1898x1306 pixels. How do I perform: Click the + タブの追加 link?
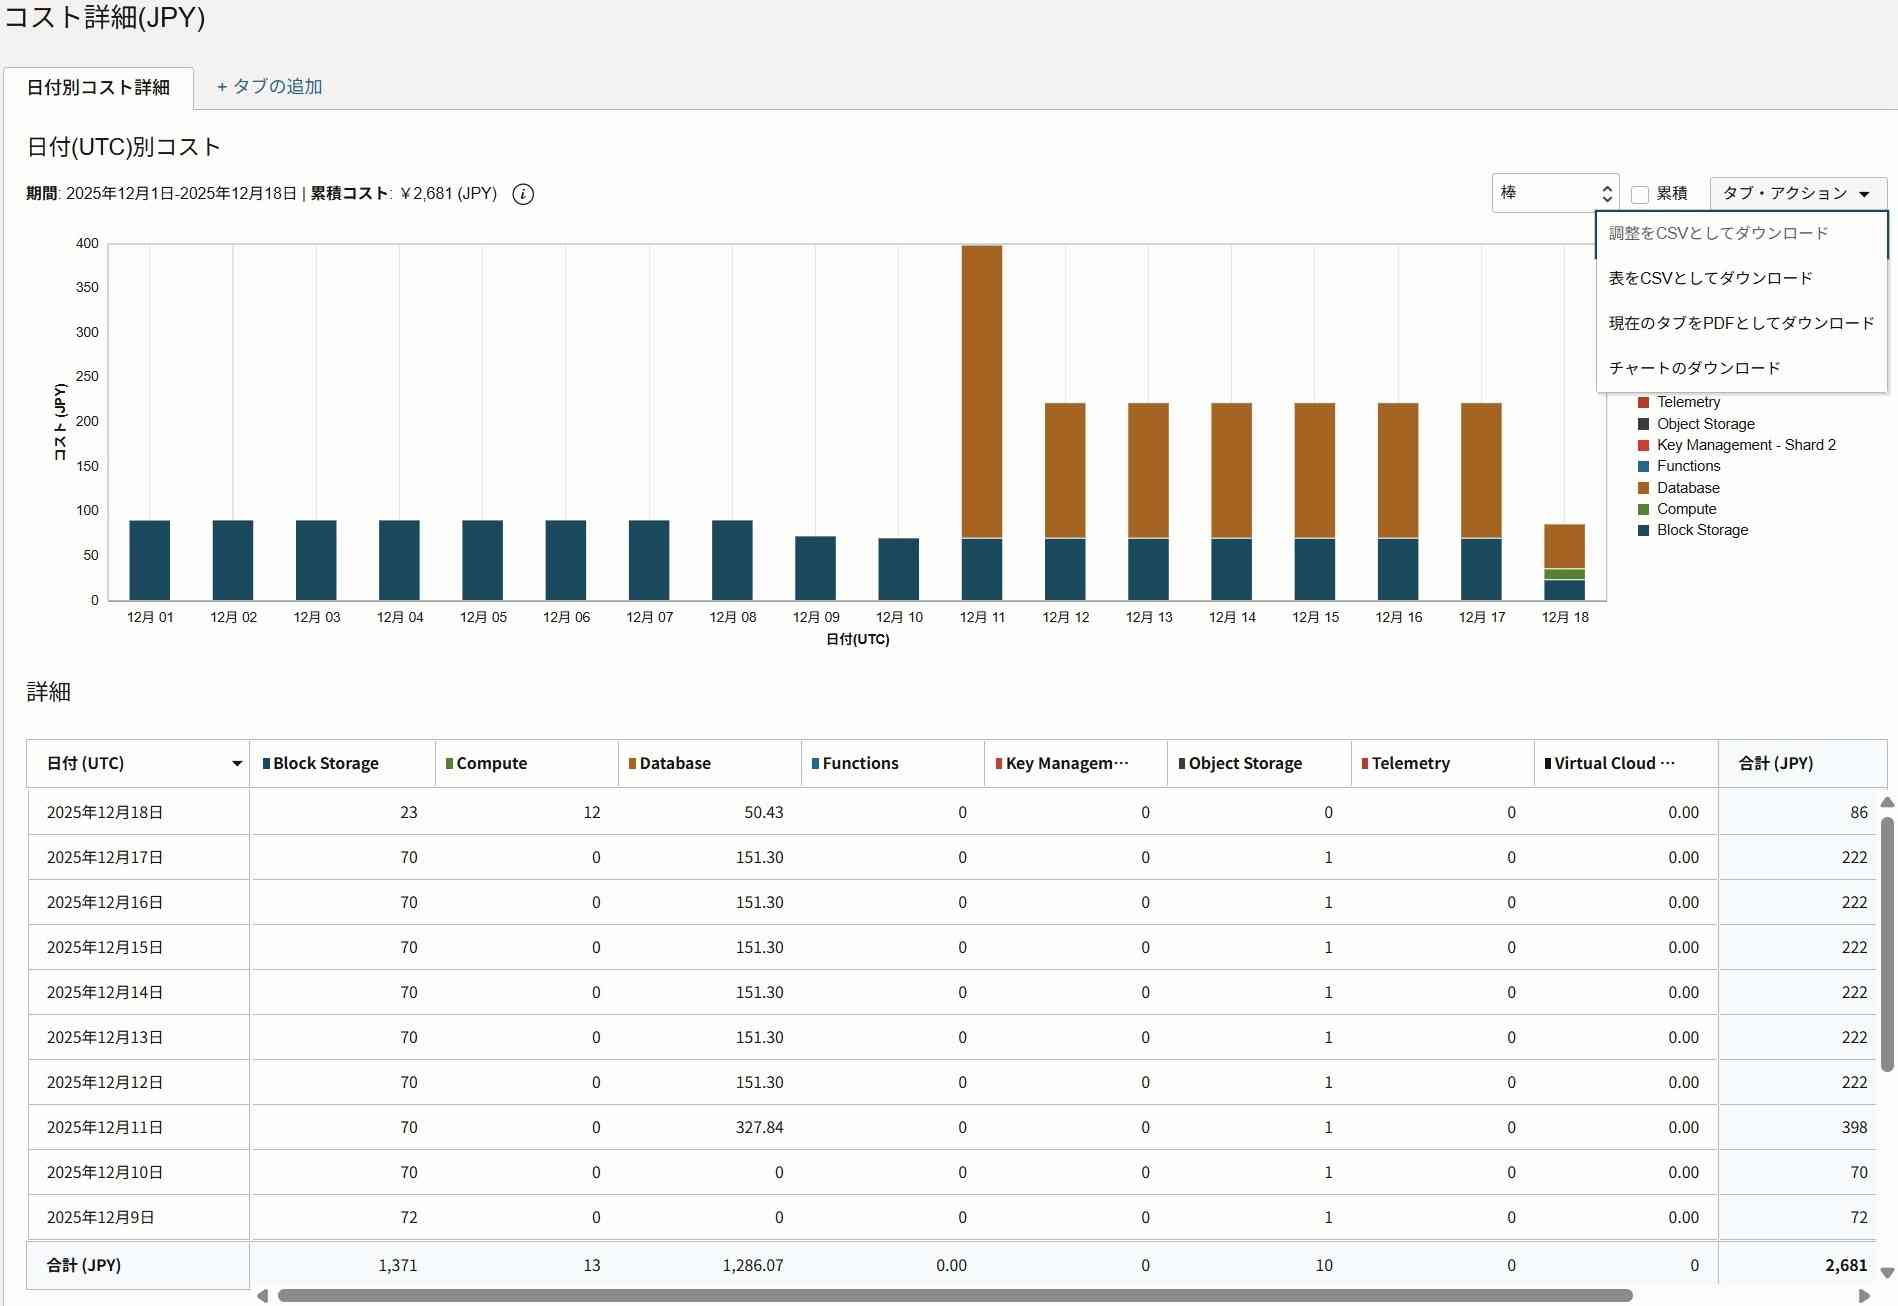[x=269, y=87]
